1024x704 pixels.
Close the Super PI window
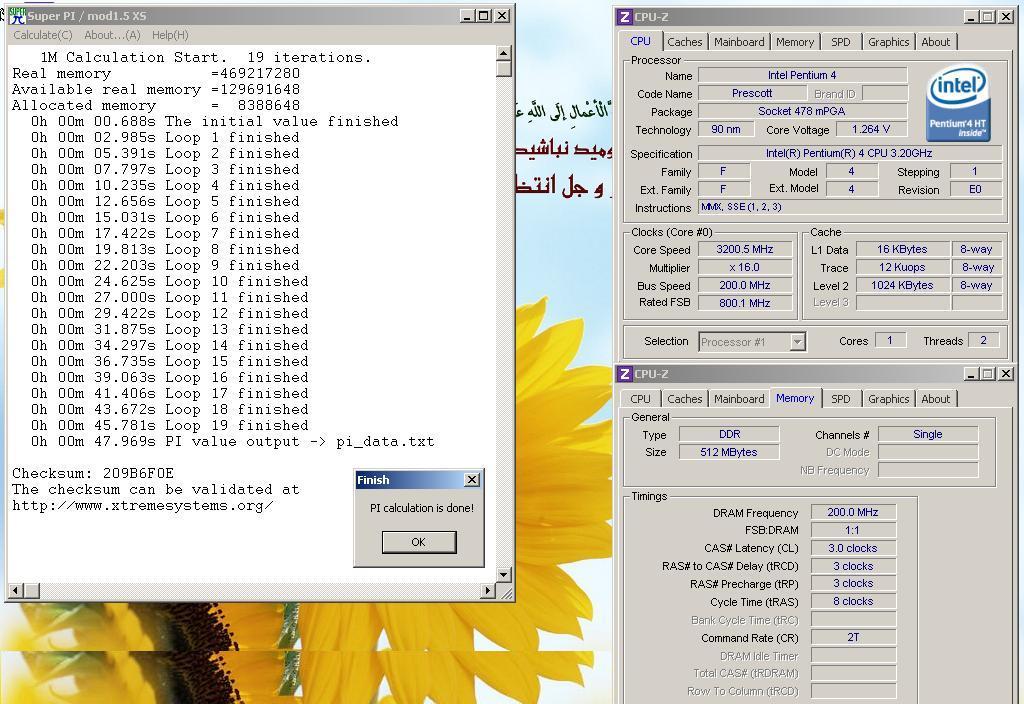502,16
